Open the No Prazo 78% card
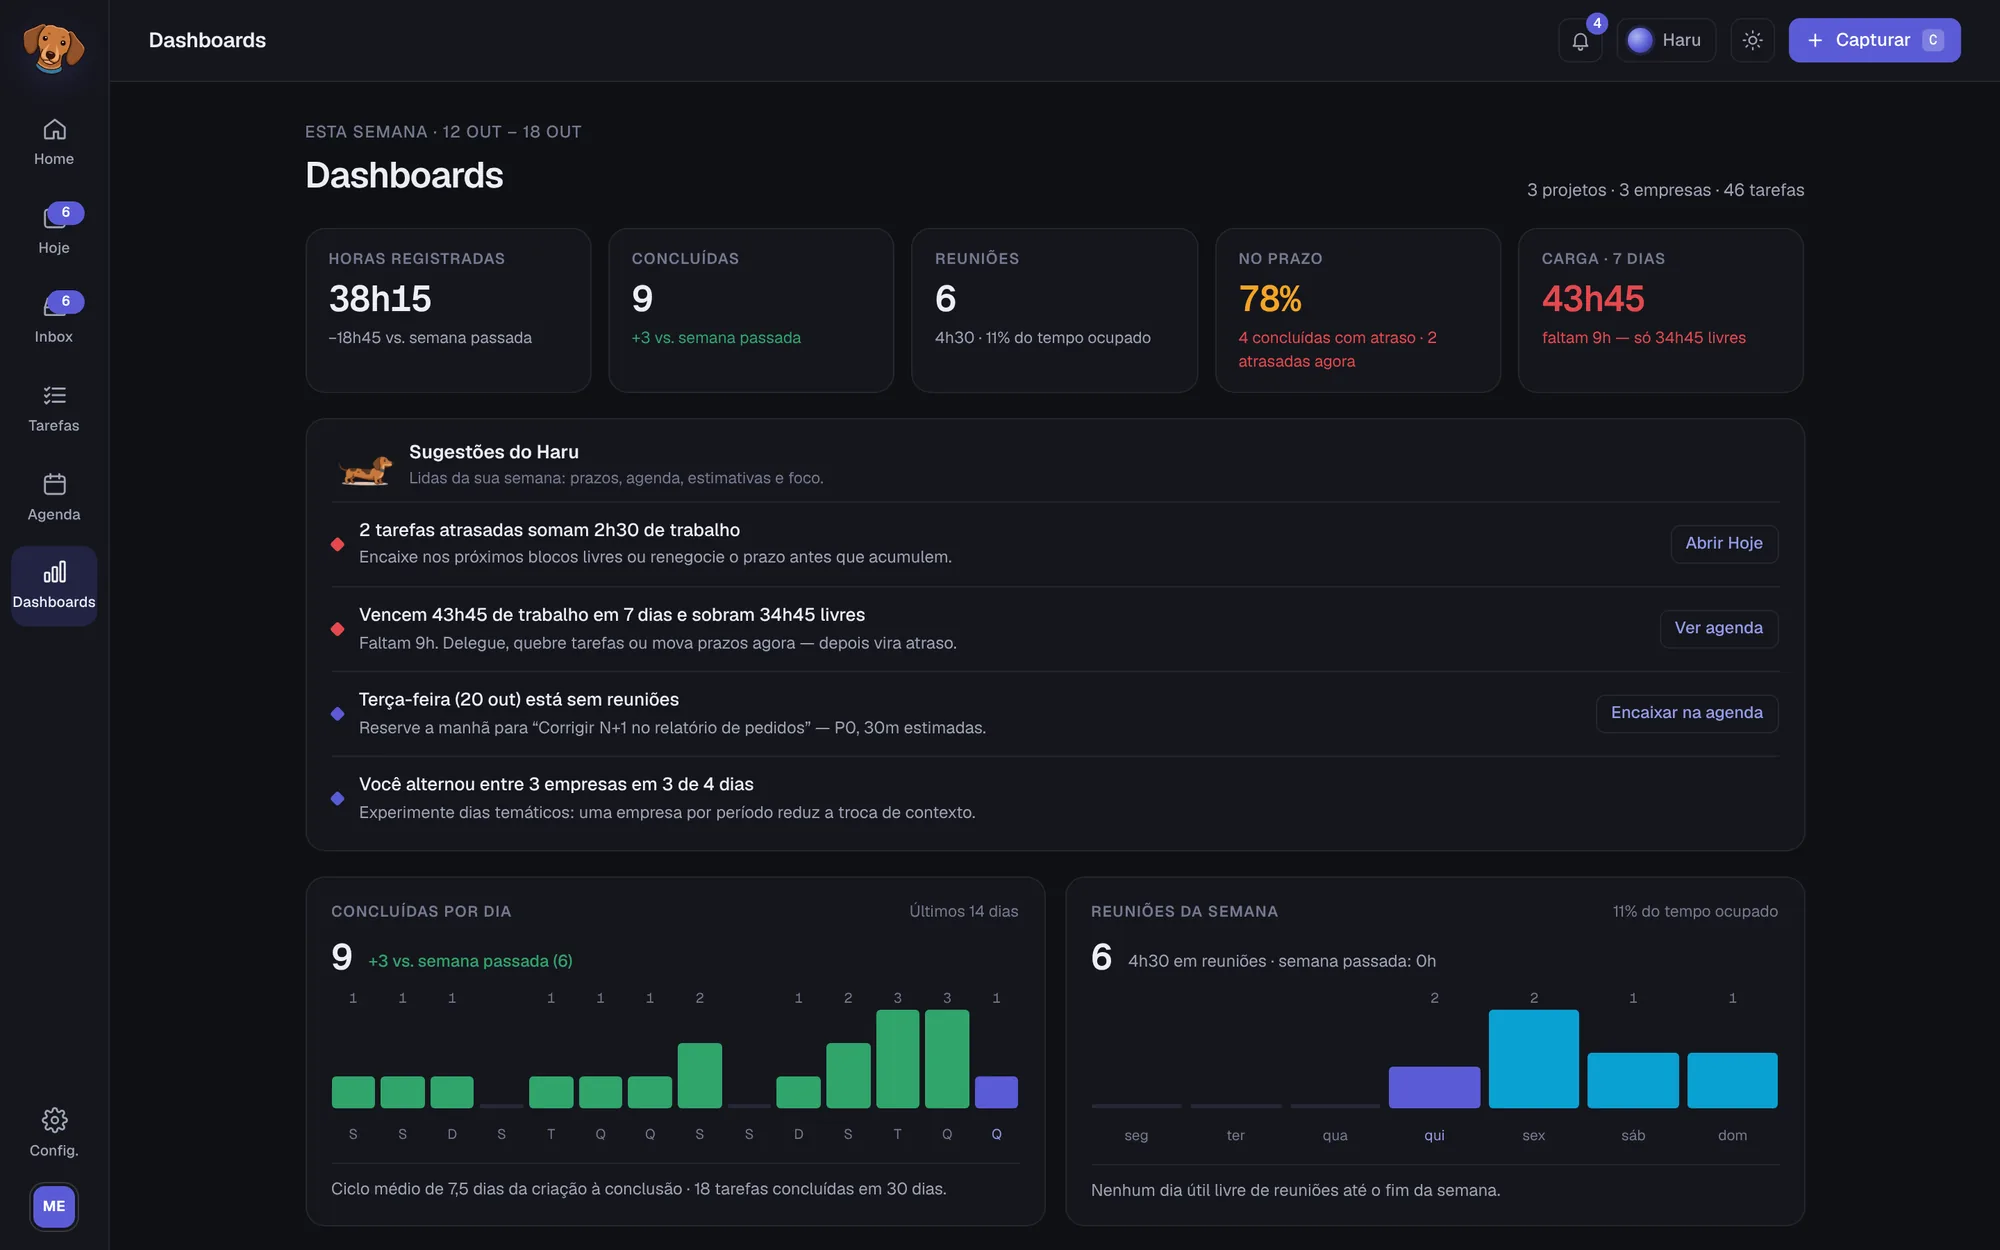Screen dimensions: 2000x1250 click(x=1358, y=310)
